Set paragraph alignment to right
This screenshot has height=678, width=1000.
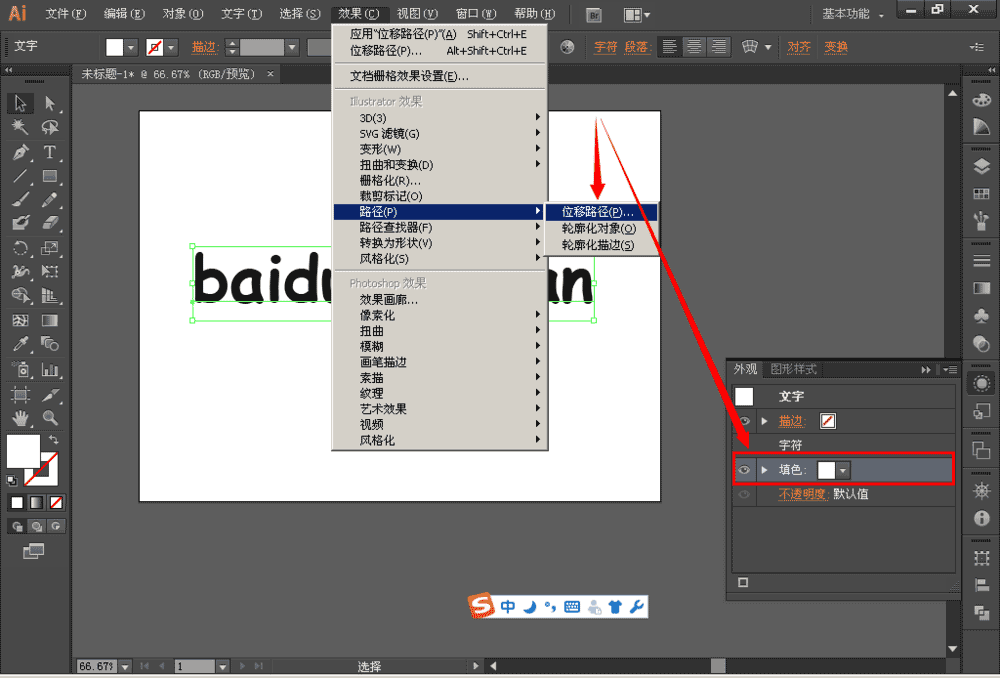click(718, 47)
